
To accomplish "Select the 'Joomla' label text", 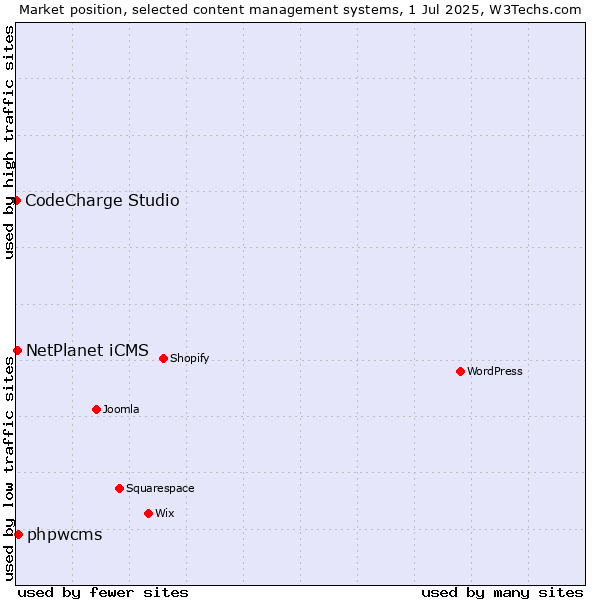I will point(121,409).
